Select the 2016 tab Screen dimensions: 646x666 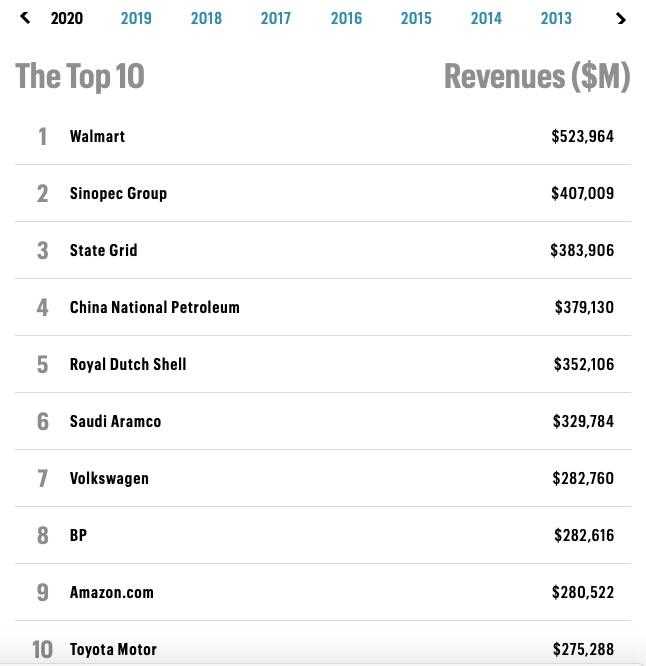(x=346, y=18)
